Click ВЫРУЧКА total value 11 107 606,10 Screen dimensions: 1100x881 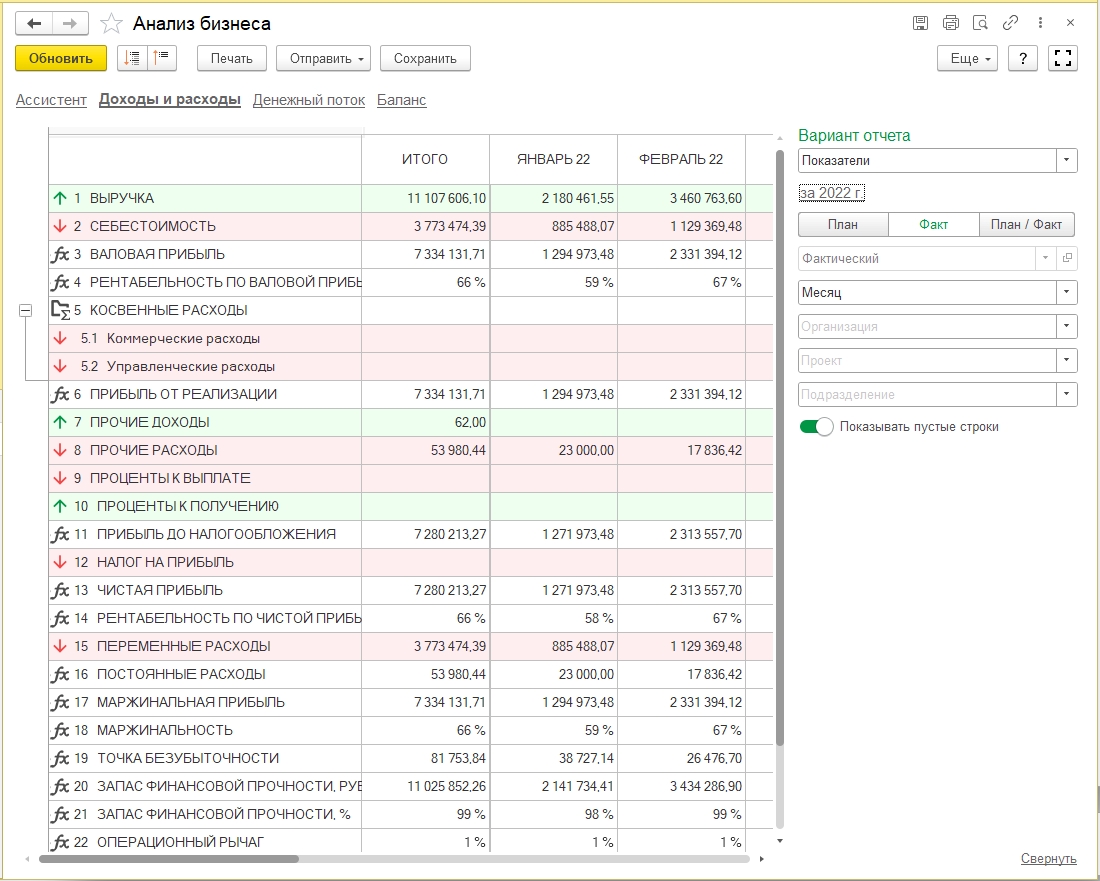click(446, 199)
